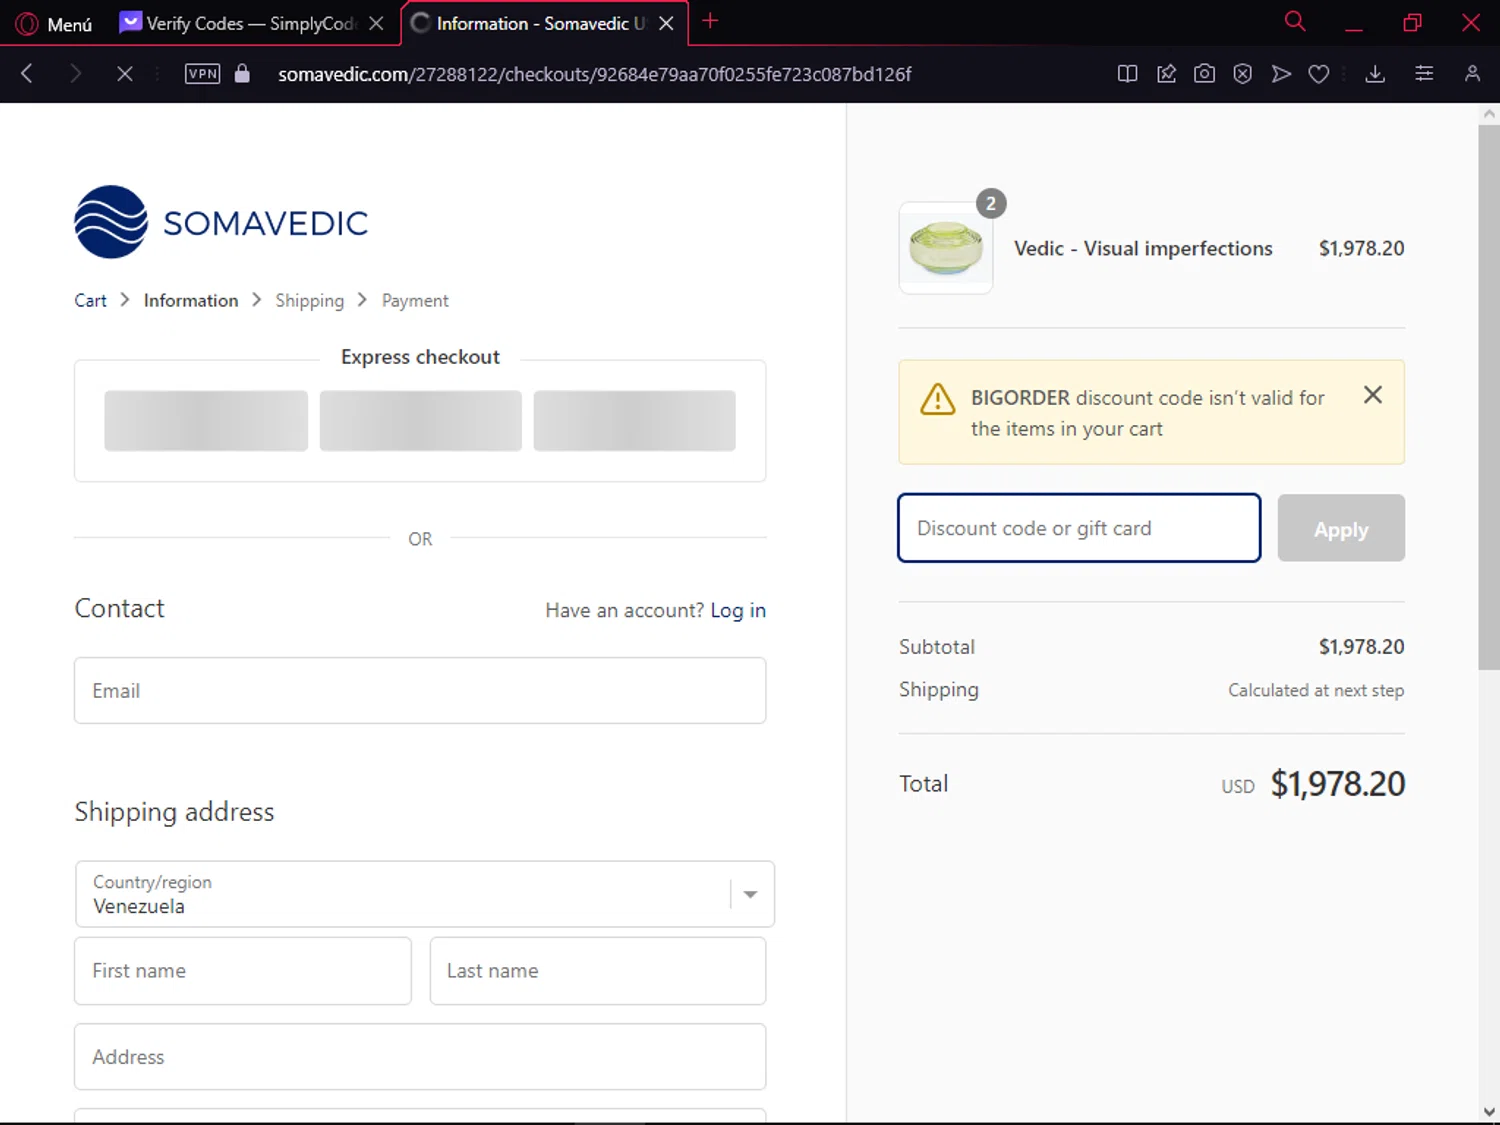Viewport: 1500px width, 1125px height.
Task: Click the first express checkout button
Action: [206, 420]
